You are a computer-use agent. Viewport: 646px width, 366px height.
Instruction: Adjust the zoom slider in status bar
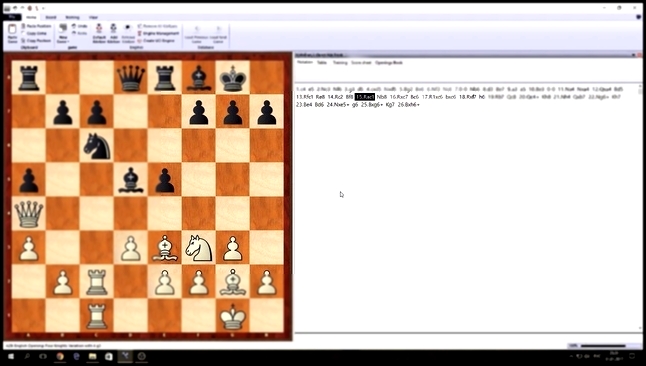603,346
